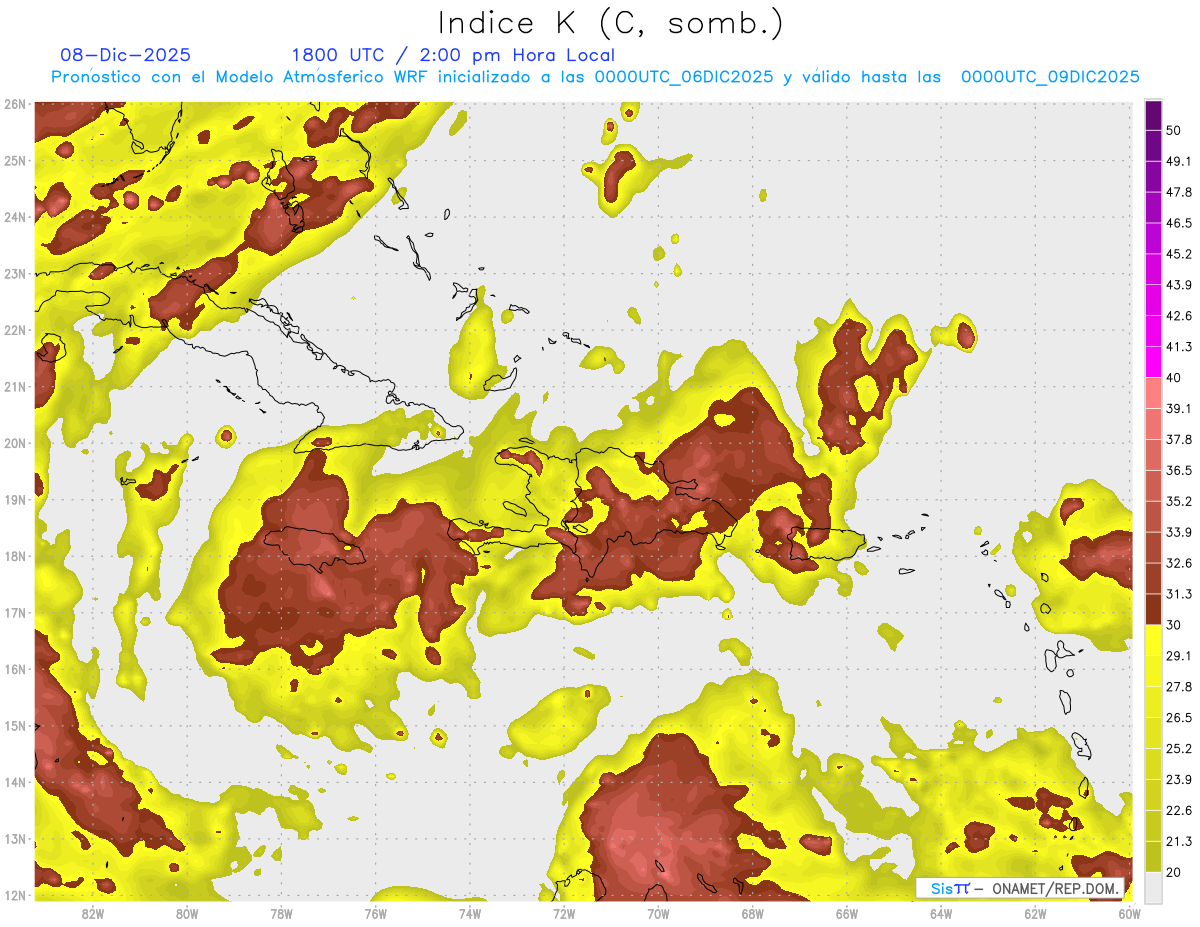
Task: Click the SisTT ONAMET/REP.DOM. logo box
Action: coord(1019,888)
